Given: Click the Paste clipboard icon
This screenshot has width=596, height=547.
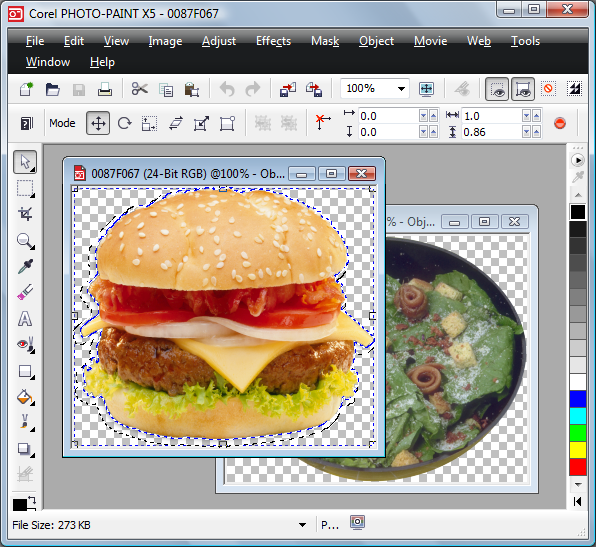Looking at the screenshot, I should (192, 90).
